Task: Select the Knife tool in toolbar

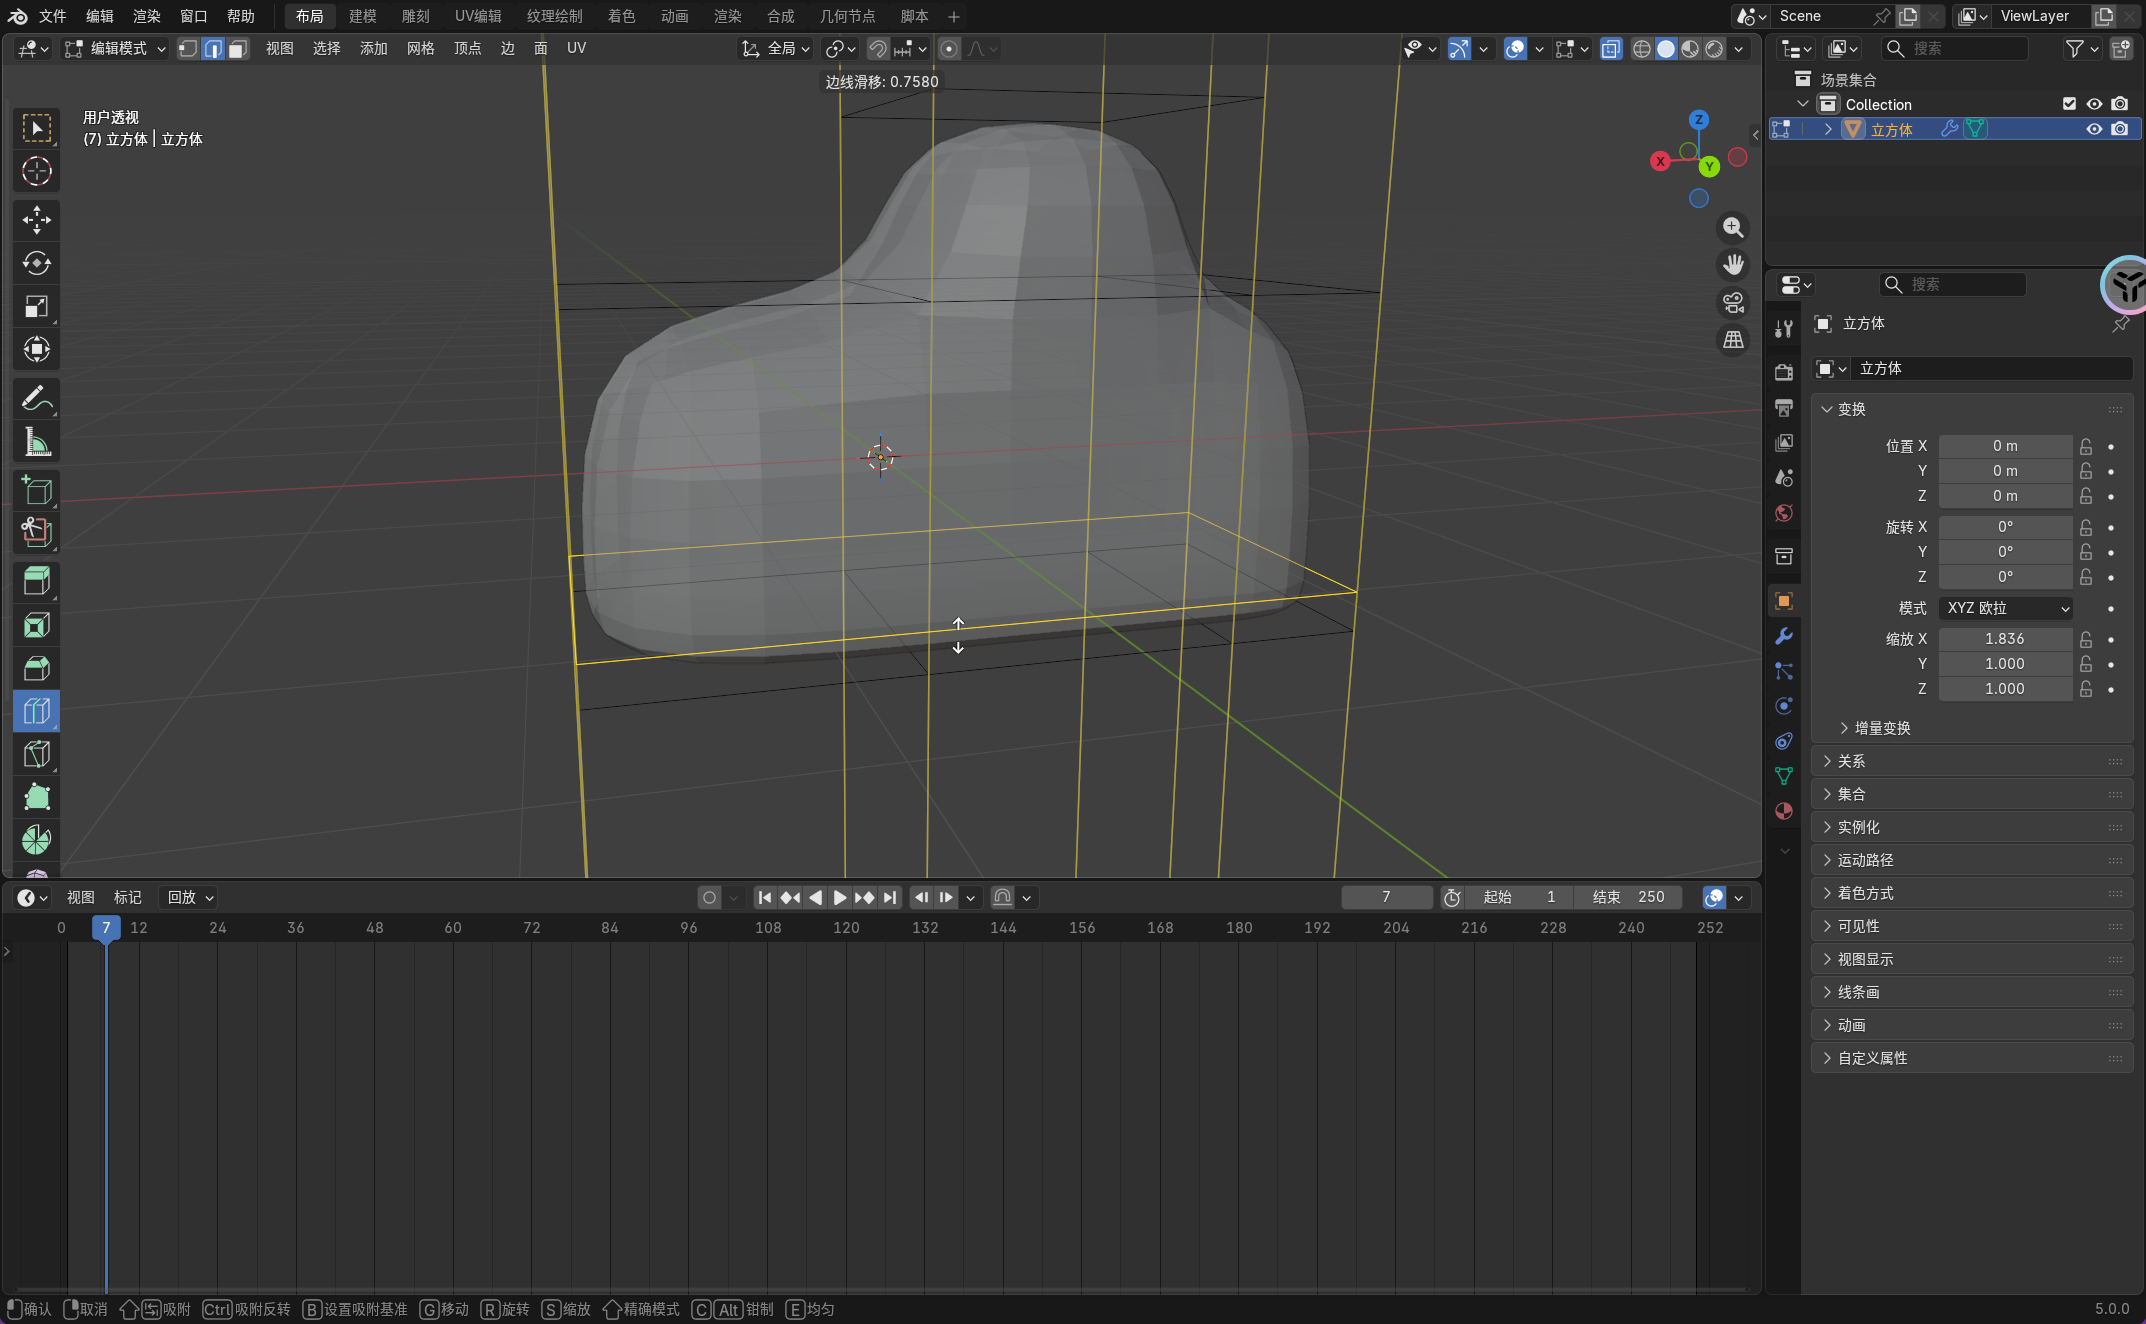Action: tap(36, 754)
